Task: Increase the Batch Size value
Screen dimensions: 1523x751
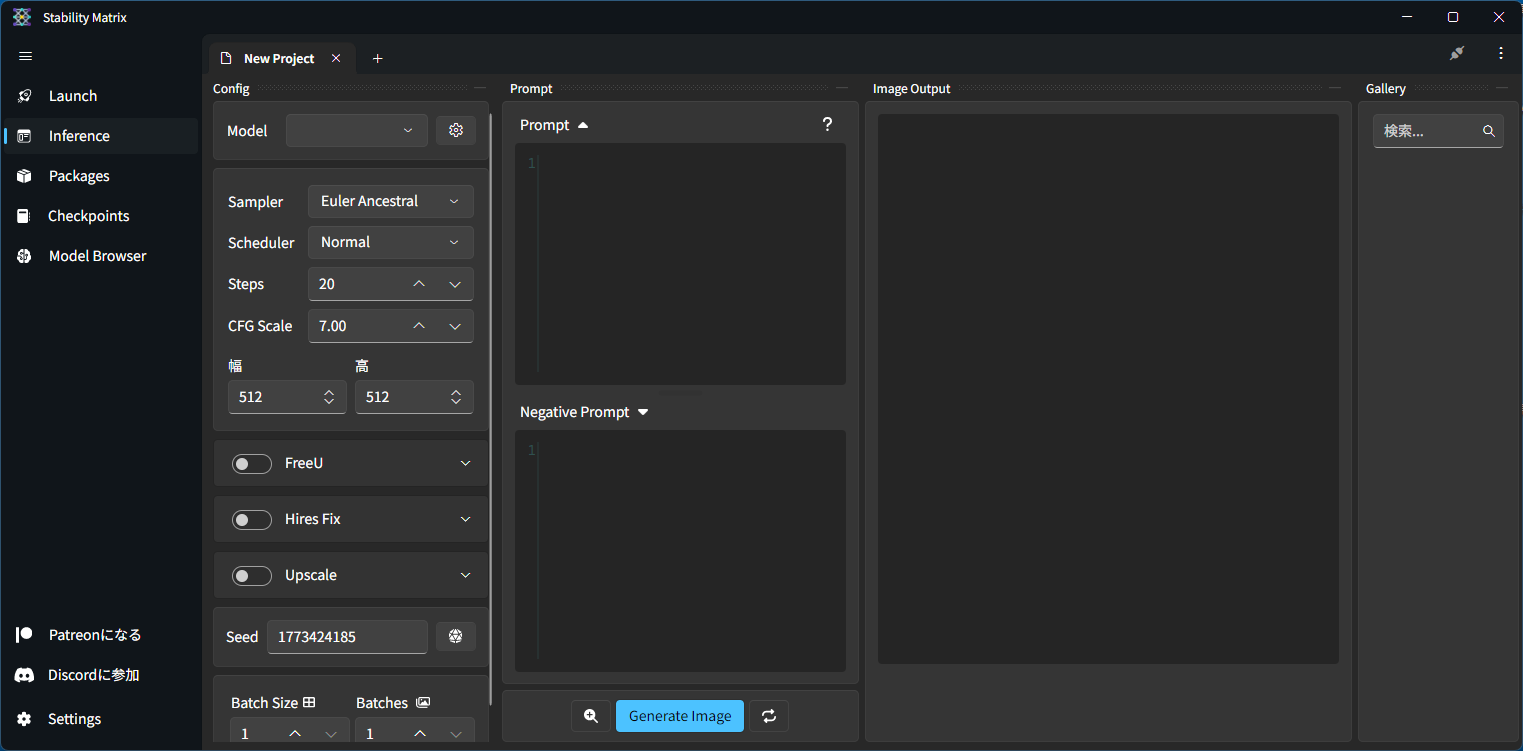Action: (x=295, y=733)
